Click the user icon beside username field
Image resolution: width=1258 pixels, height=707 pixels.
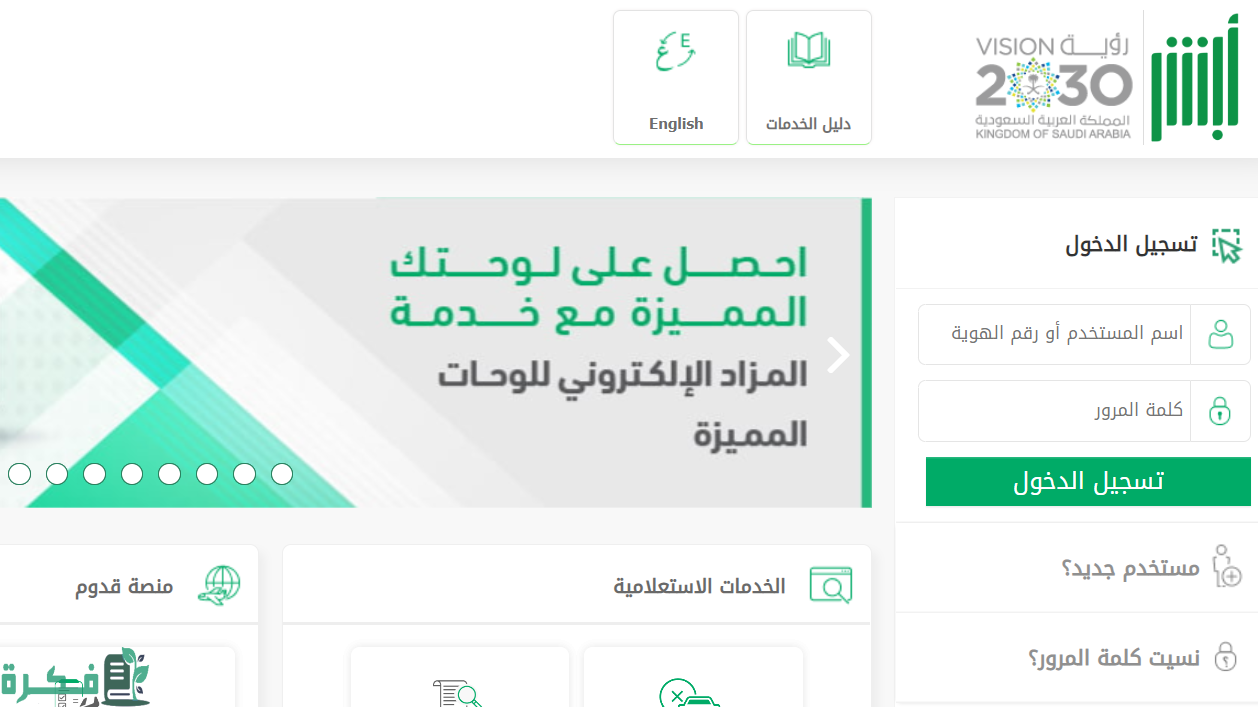click(1220, 334)
